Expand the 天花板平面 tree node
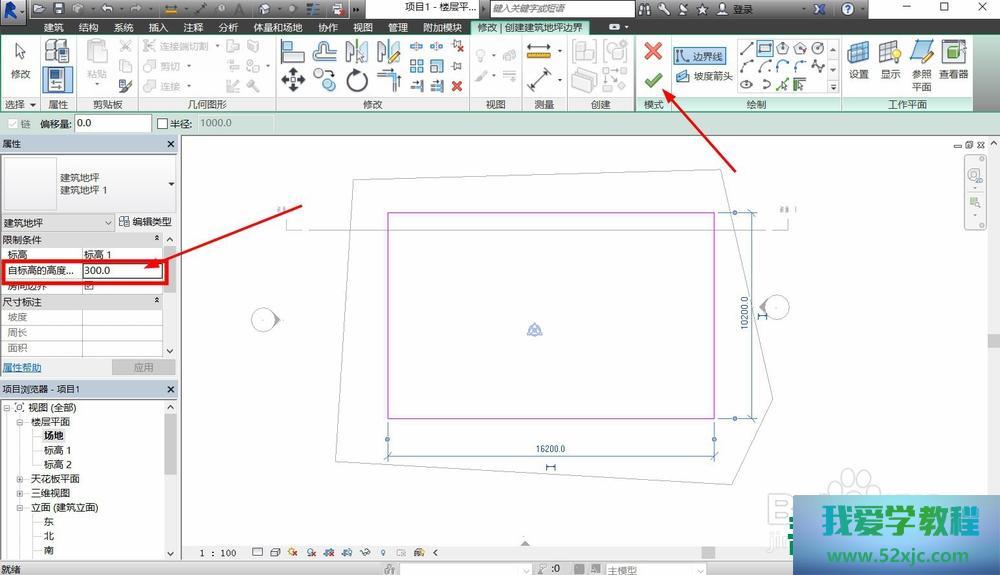1000x575 pixels. 20,479
